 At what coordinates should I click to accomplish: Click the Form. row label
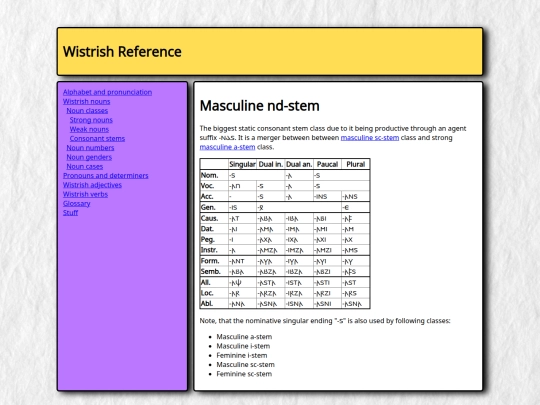214,261
